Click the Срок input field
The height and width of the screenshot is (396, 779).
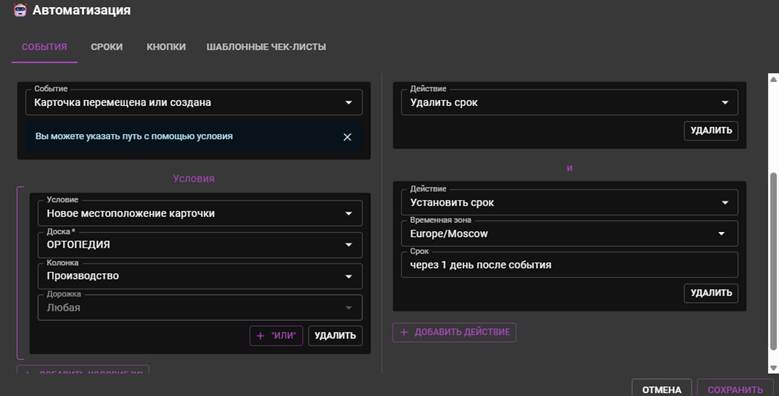coord(569,265)
